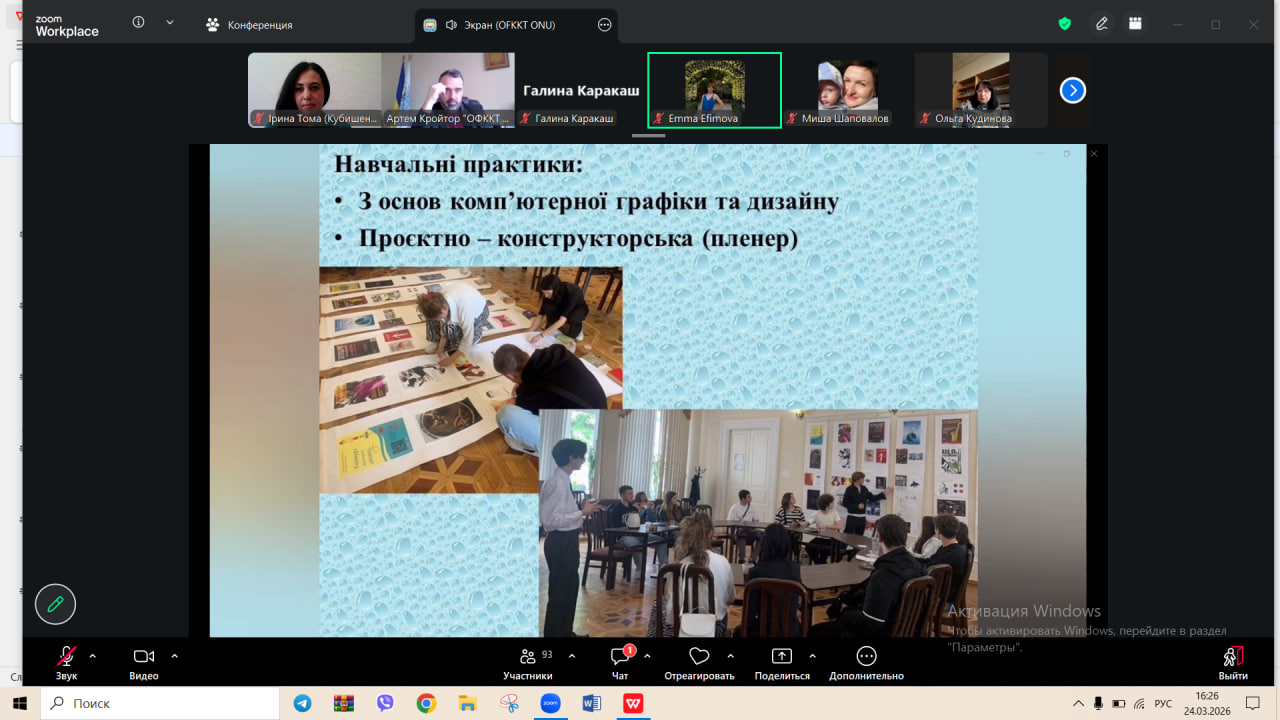The width and height of the screenshot is (1280, 720).
Task: Click the Поиск taskbar search field
Action: (x=160, y=703)
